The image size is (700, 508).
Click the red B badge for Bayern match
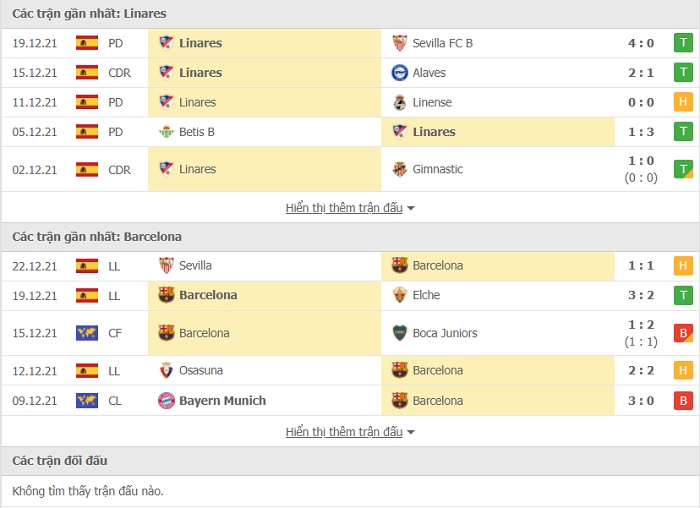(683, 400)
